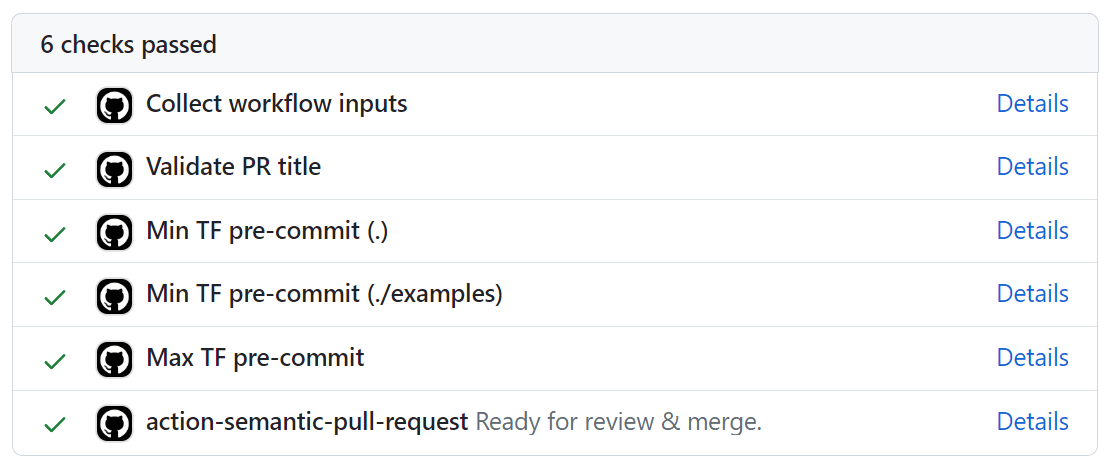Click GitHub avatar beside Min TF pre-commit (.)
Screen dimensions: 1106x465
114,233
